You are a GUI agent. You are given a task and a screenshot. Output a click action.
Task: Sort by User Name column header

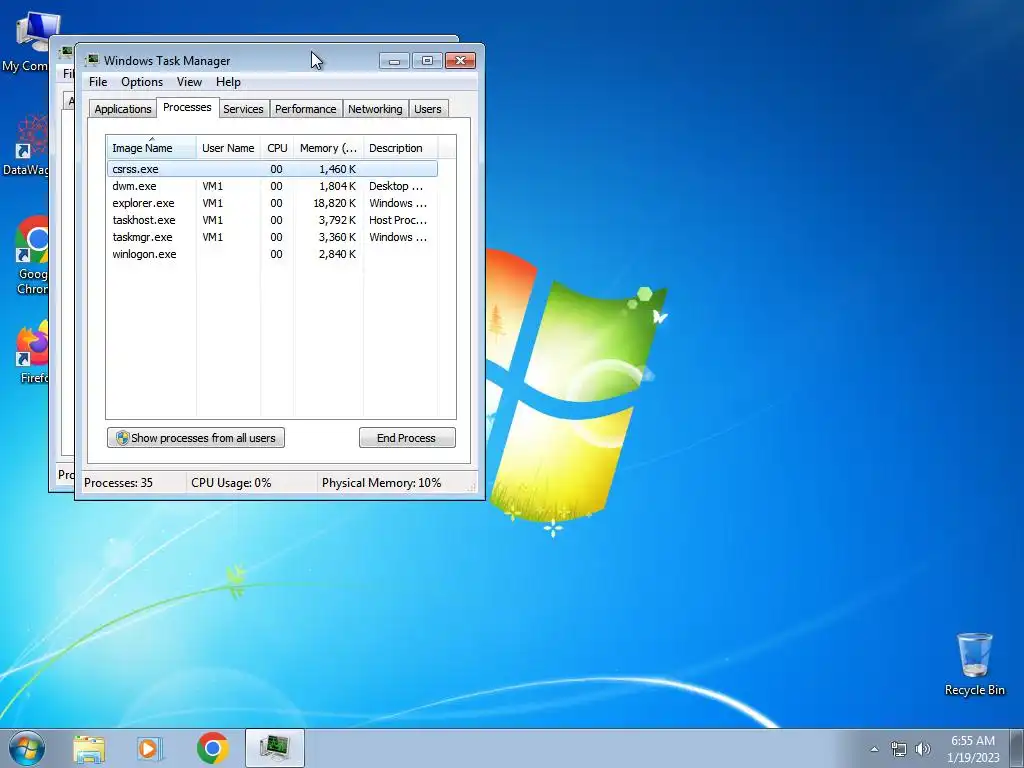coord(228,148)
